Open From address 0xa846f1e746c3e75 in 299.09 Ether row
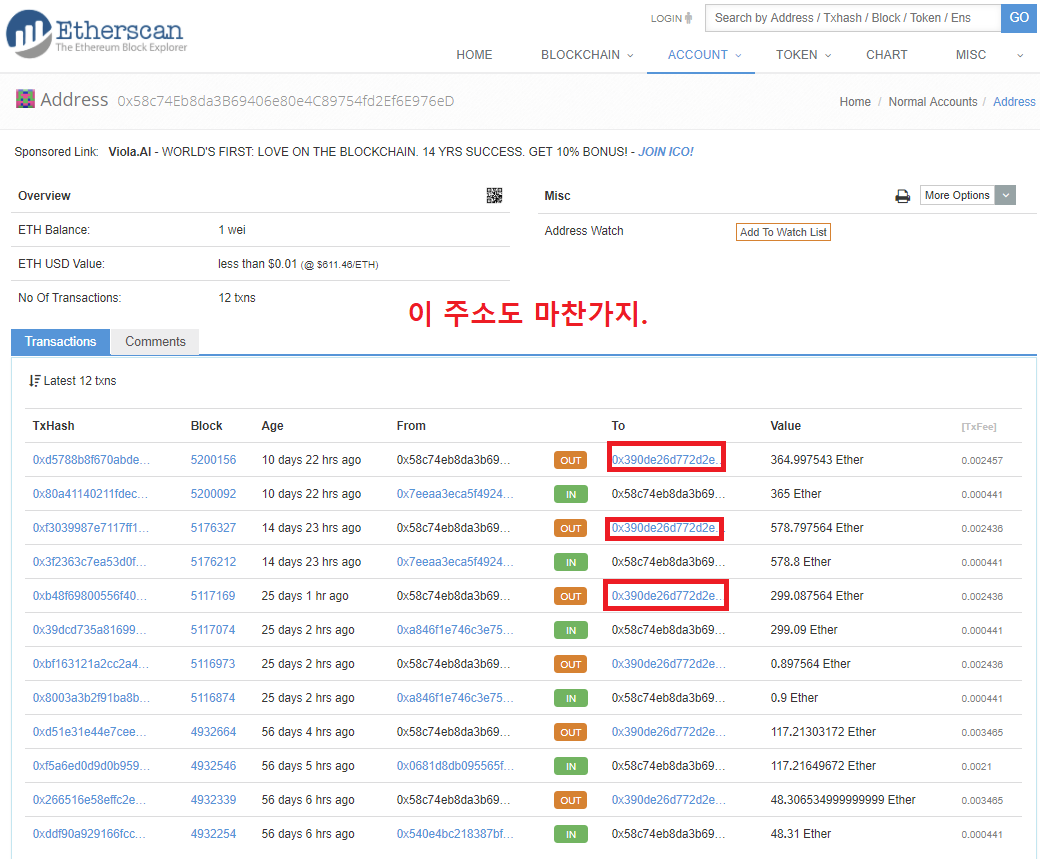This screenshot has width=1040, height=859. point(455,629)
